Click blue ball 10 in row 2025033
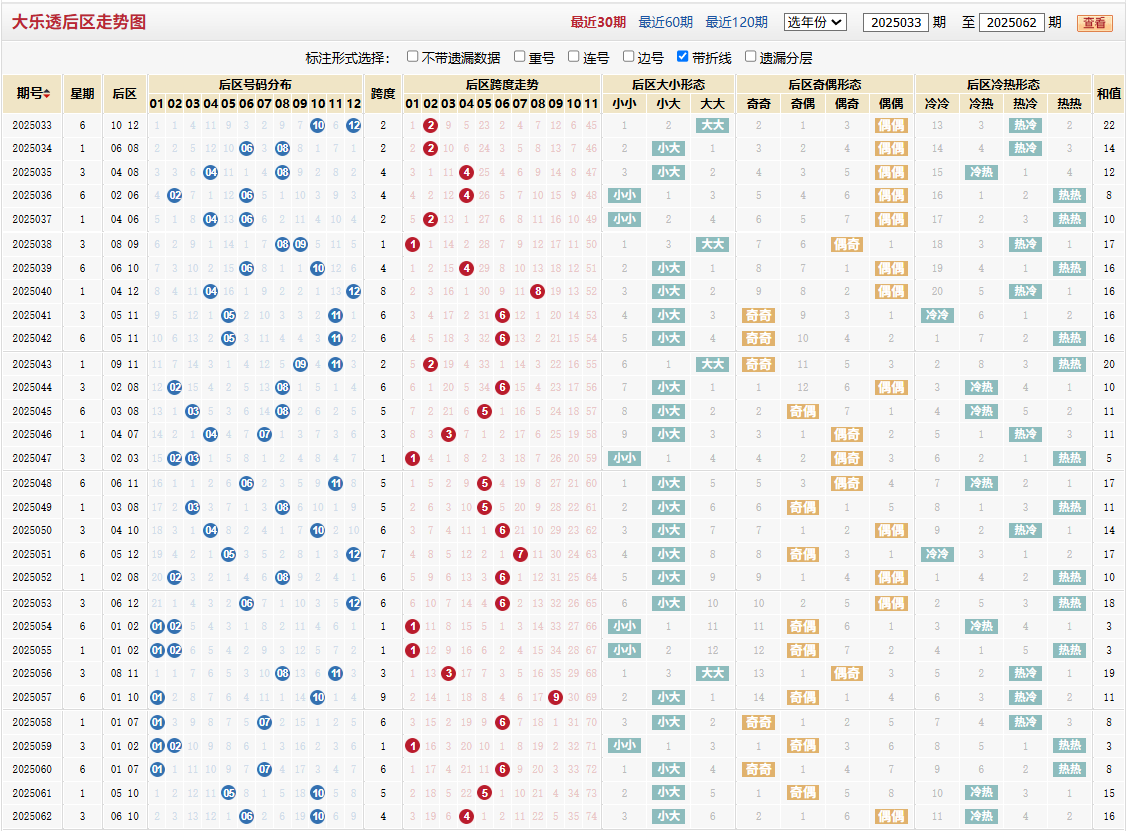The height and width of the screenshot is (831, 1126). [318, 125]
